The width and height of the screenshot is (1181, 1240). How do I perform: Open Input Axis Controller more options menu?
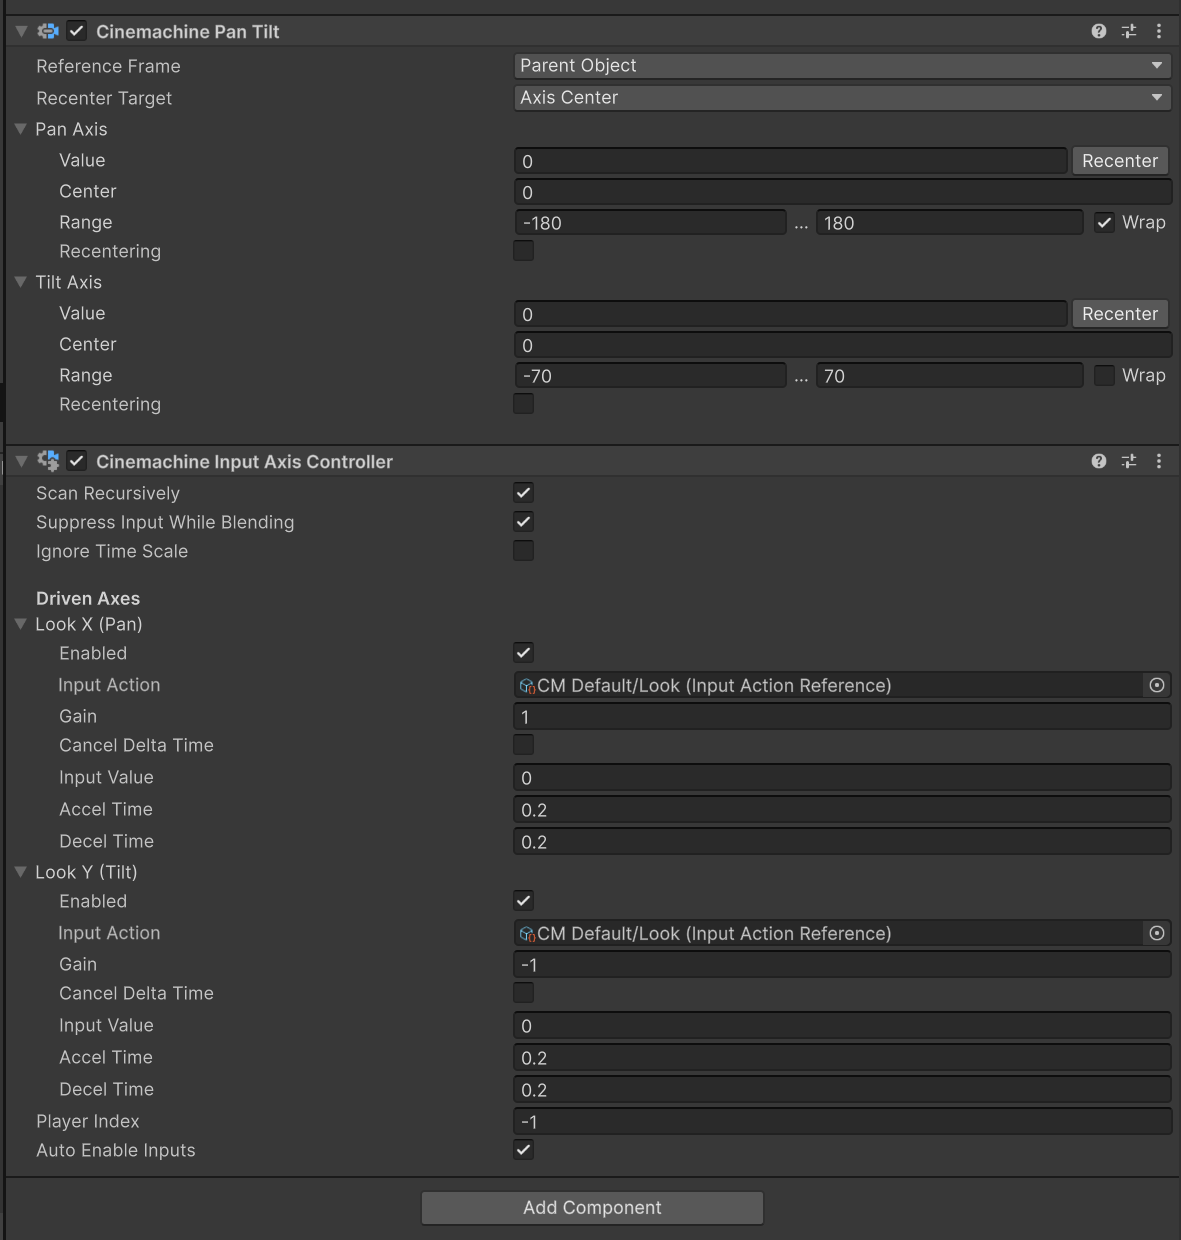[x=1159, y=461]
